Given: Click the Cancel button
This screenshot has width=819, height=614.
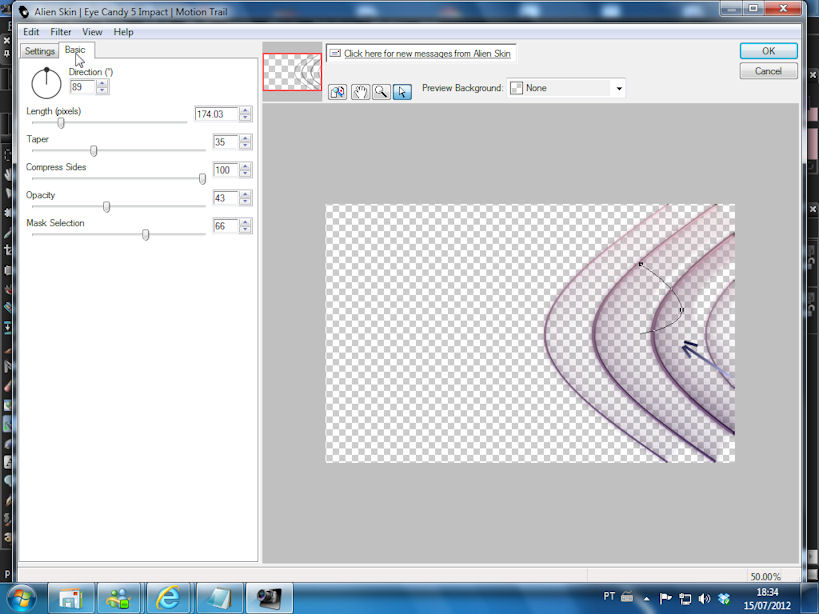Looking at the screenshot, I should coord(768,71).
